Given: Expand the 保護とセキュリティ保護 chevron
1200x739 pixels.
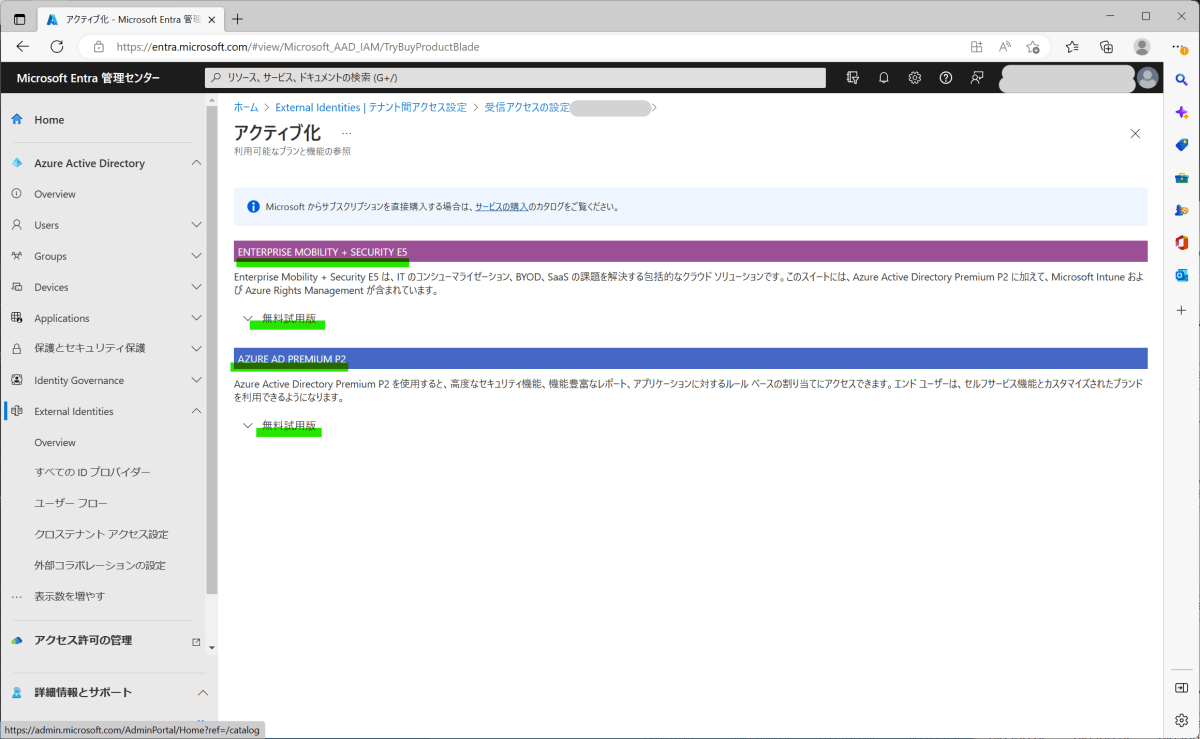Looking at the screenshot, I should click(196, 349).
